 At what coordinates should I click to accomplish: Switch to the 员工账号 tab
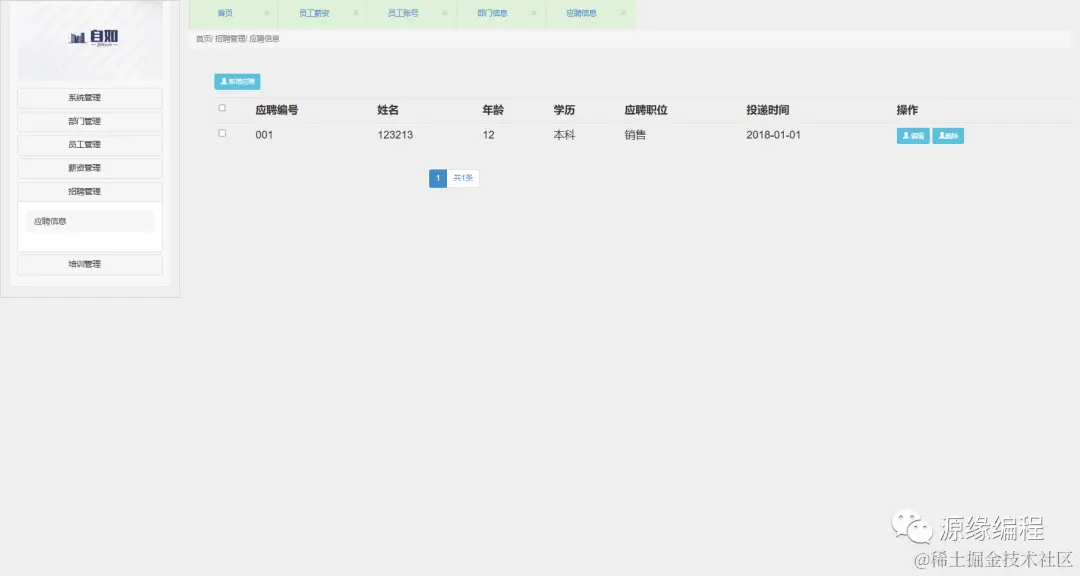point(401,14)
